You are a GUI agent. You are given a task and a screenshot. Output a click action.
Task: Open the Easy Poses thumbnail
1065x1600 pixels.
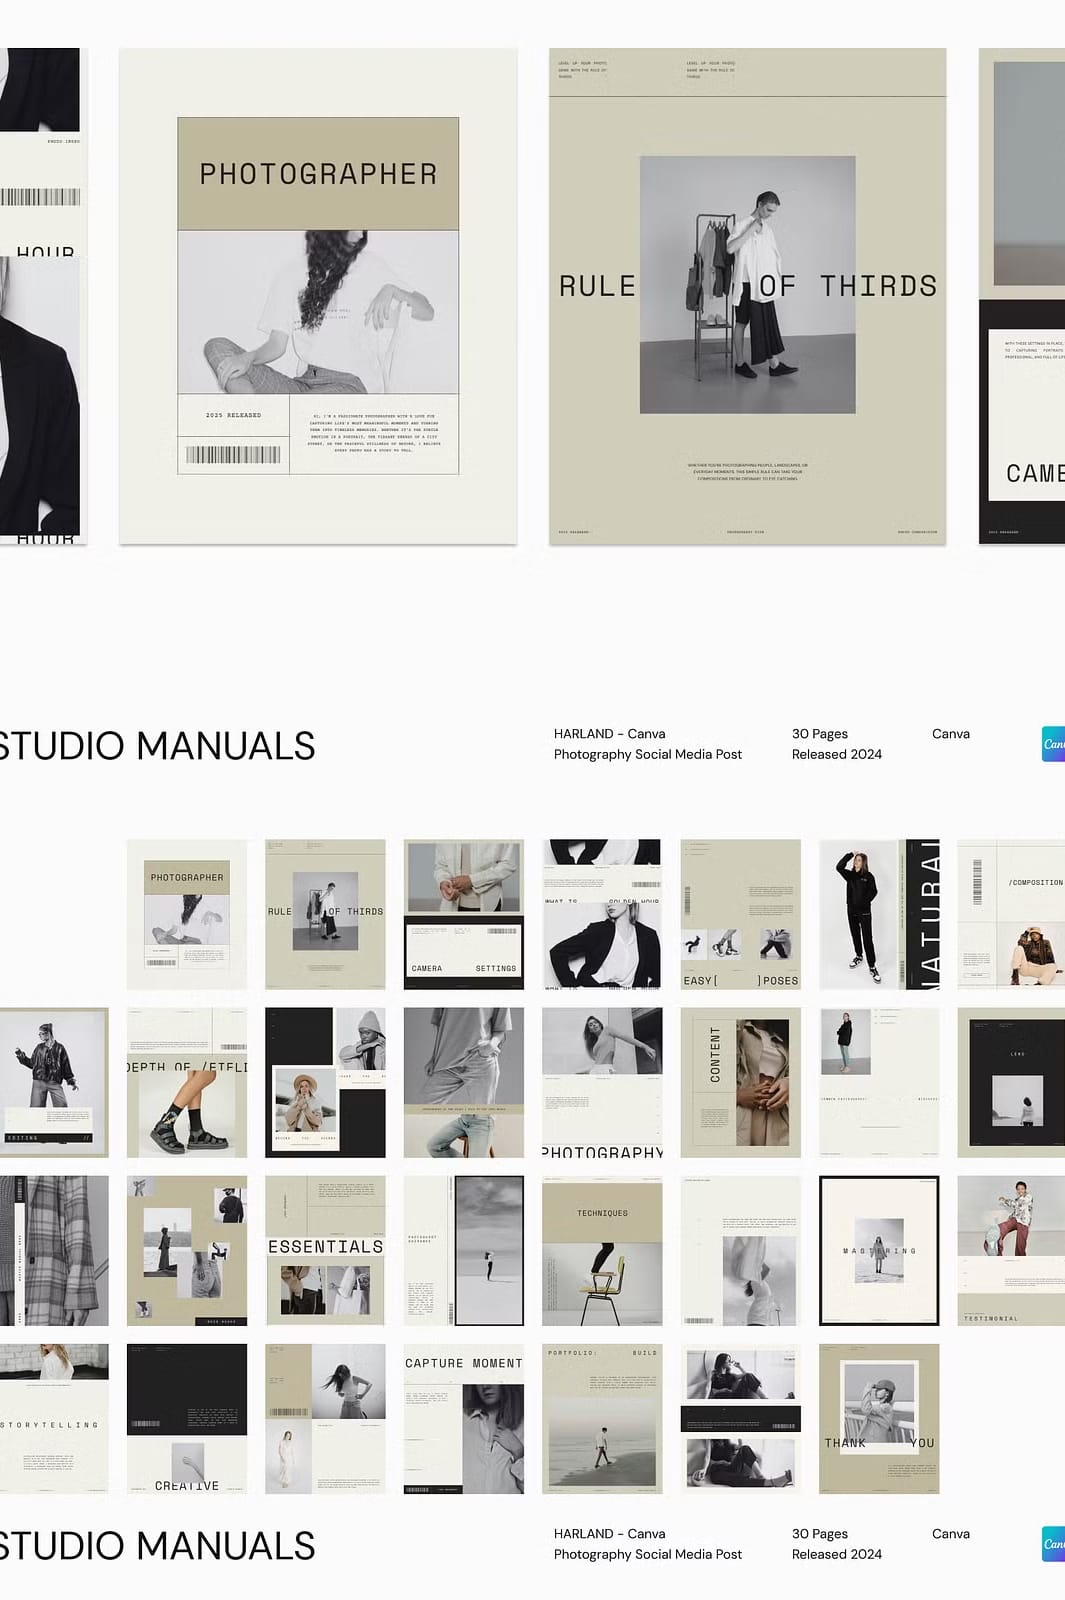pos(740,914)
